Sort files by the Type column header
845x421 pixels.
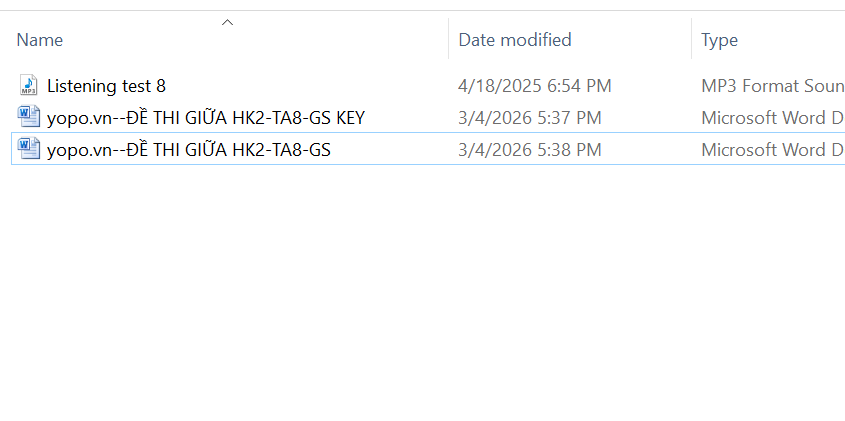point(719,40)
